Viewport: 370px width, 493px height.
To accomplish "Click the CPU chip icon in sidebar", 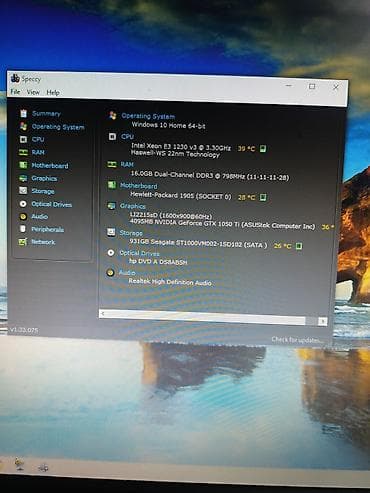I will [23, 139].
